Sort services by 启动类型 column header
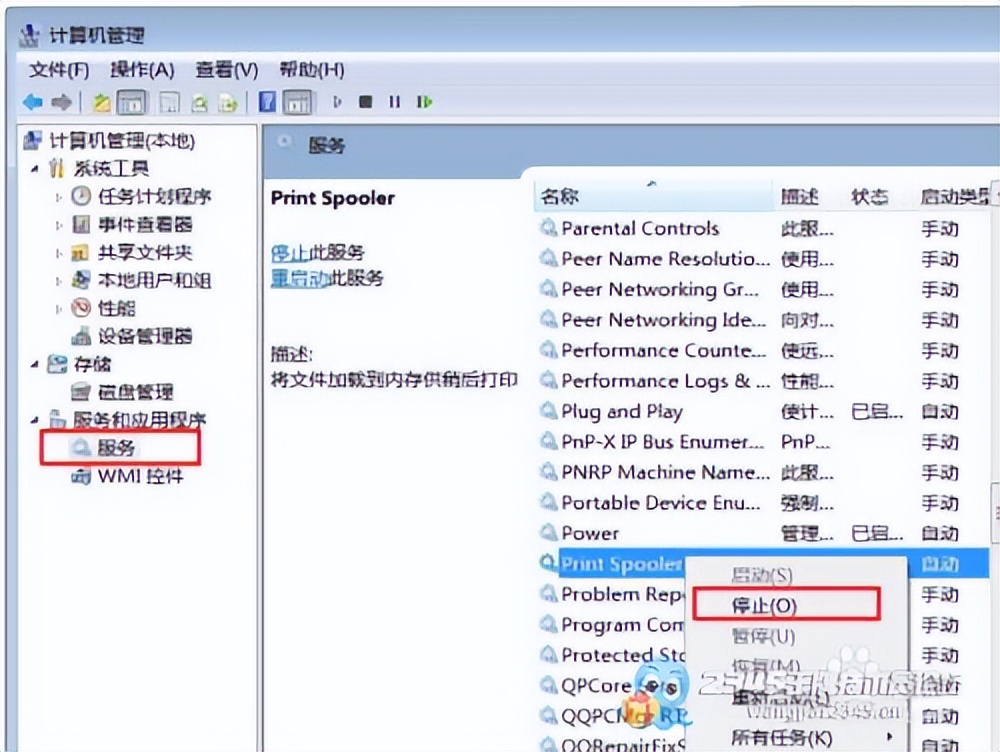Image resolution: width=1000 pixels, height=752 pixels. (953, 196)
